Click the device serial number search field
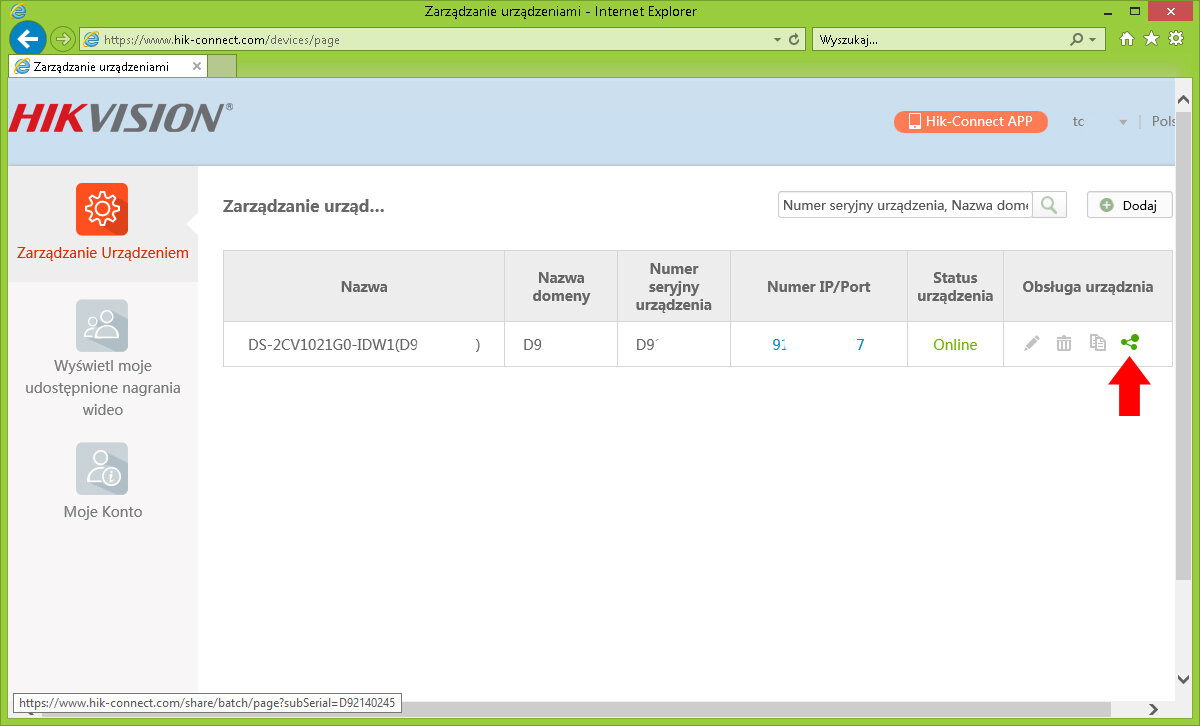This screenshot has width=1200, height=726. pyautogui.click(x=904, y=205)
